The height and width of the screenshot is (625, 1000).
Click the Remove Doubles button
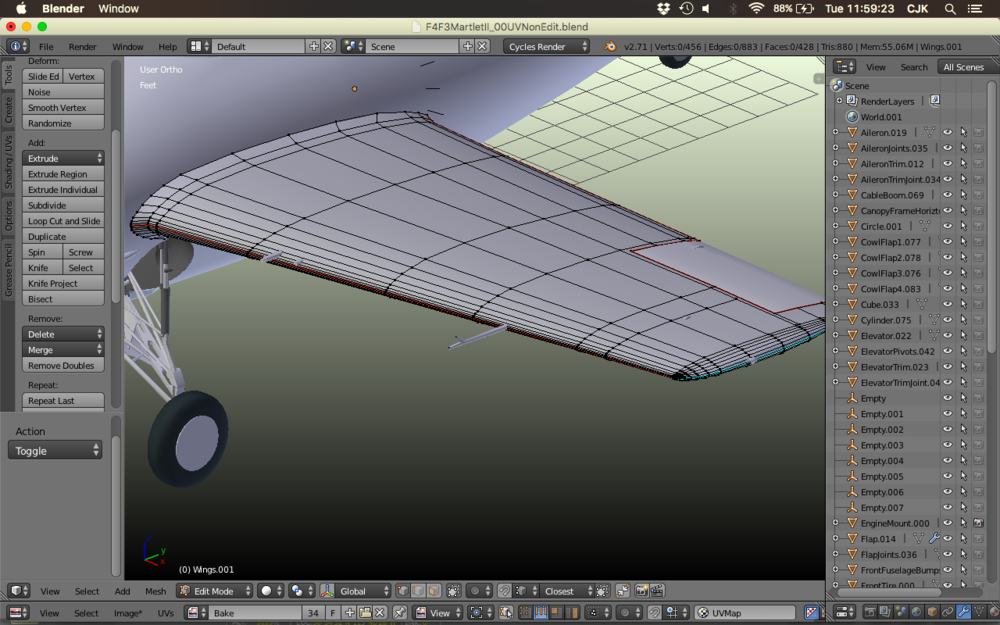point(63,365)
